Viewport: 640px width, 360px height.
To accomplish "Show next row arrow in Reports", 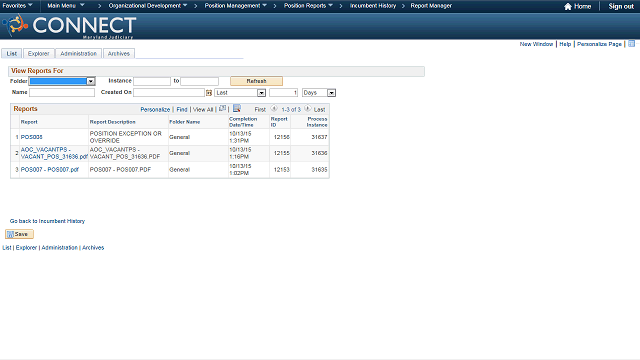I will tap(307, 109).
